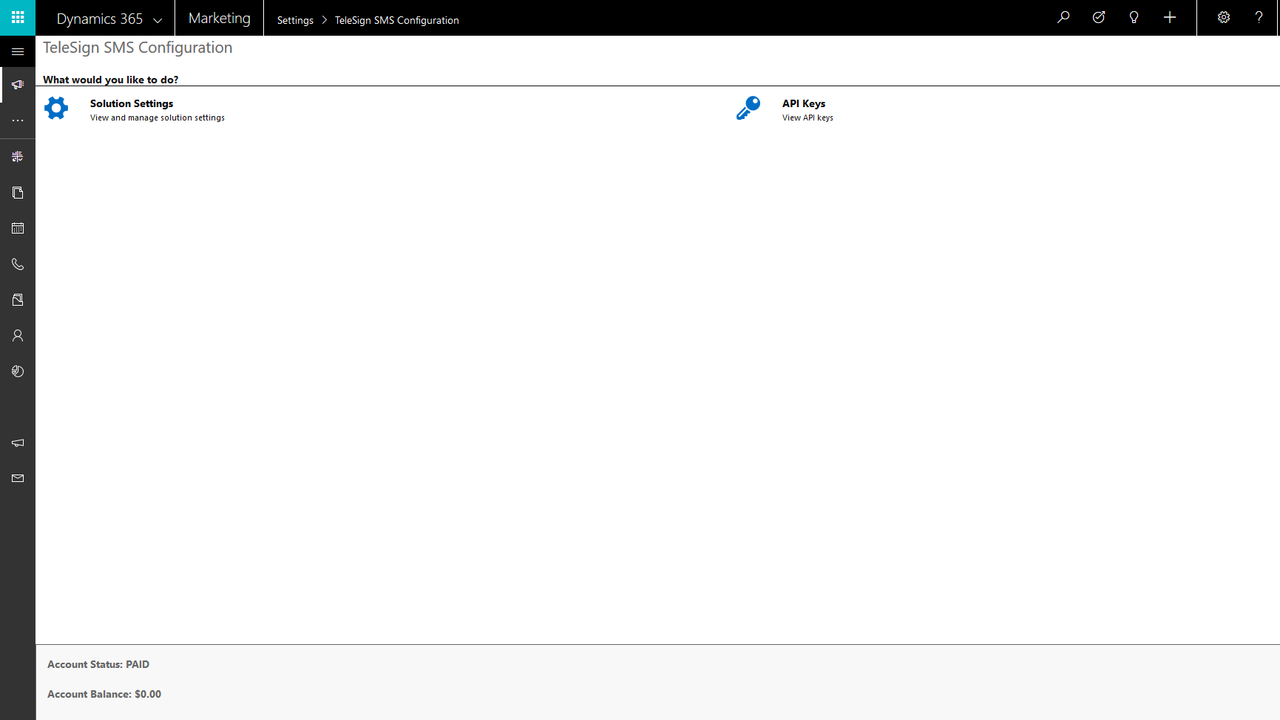The height and width of the screenshot is (720, 1280).
Task: Open the clipboard document sidebar icon
Action: click(17, 192)
